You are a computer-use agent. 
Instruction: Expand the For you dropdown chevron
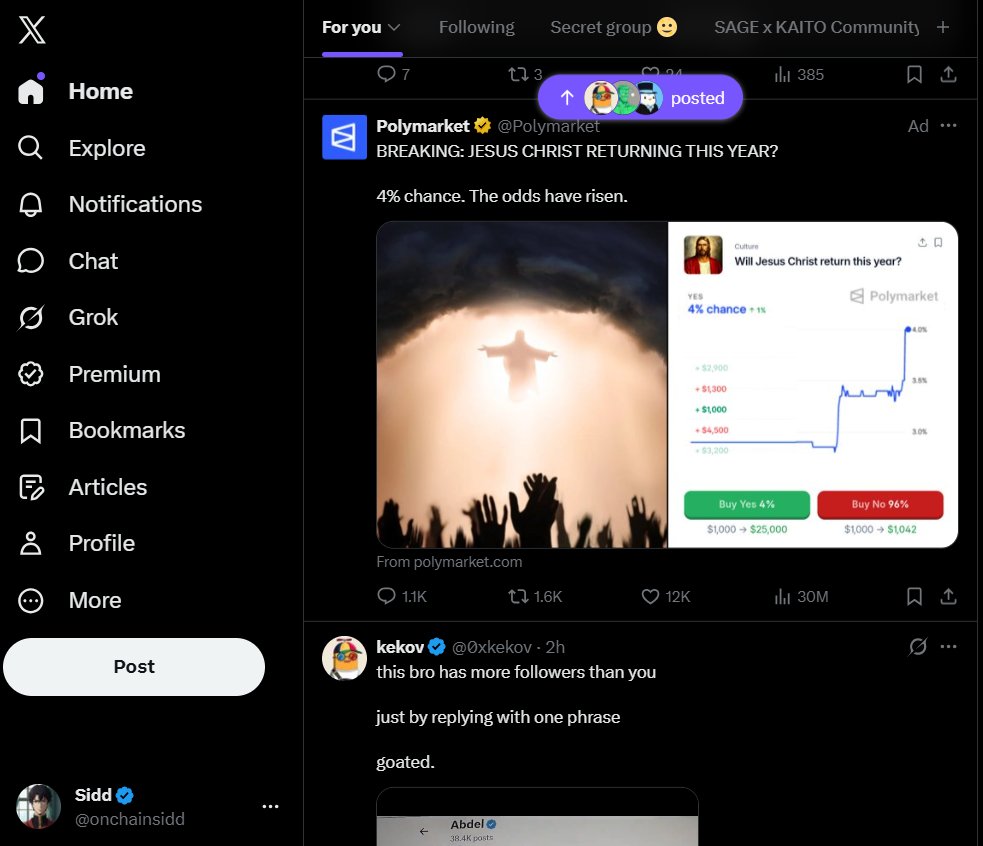[x=394, y=27]
